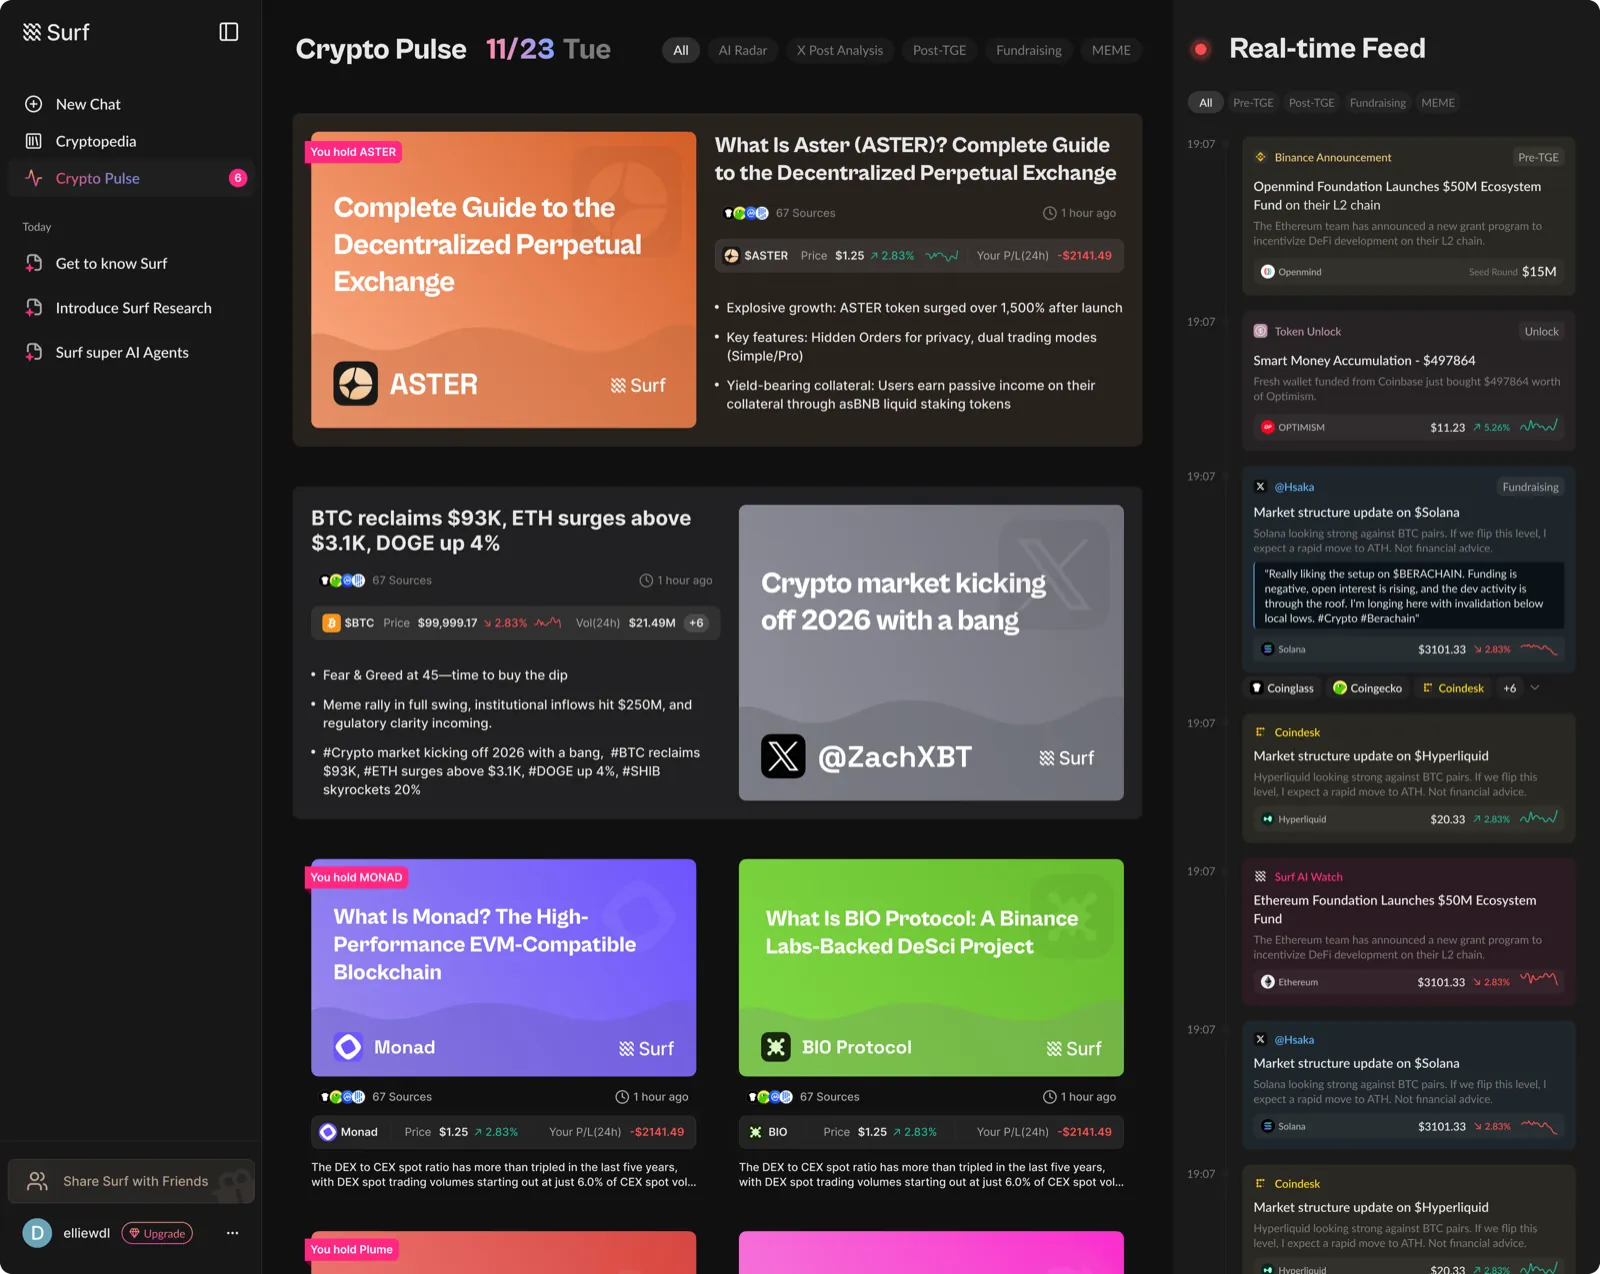Screen dimensions: 1600x1274
Task: Select the All filter in Crypto Pulse
Action: (x=681, y=50)
